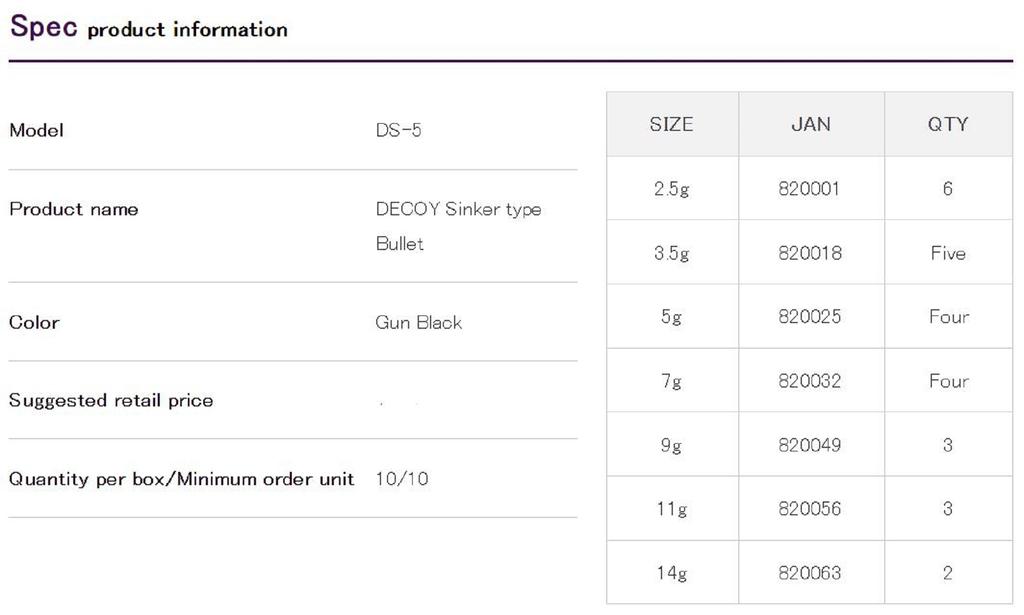Click the DECOY Sinker type product name

pos(458,210)
